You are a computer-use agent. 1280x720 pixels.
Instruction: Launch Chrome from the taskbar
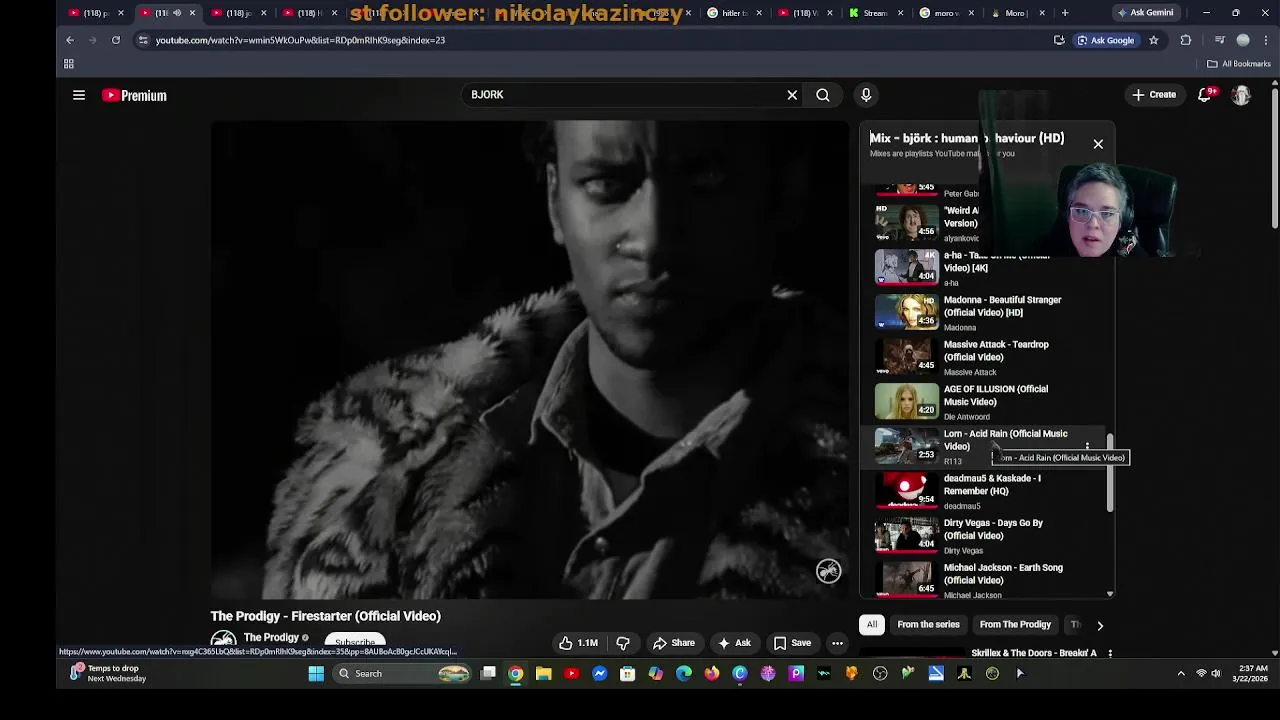[516, 674]
